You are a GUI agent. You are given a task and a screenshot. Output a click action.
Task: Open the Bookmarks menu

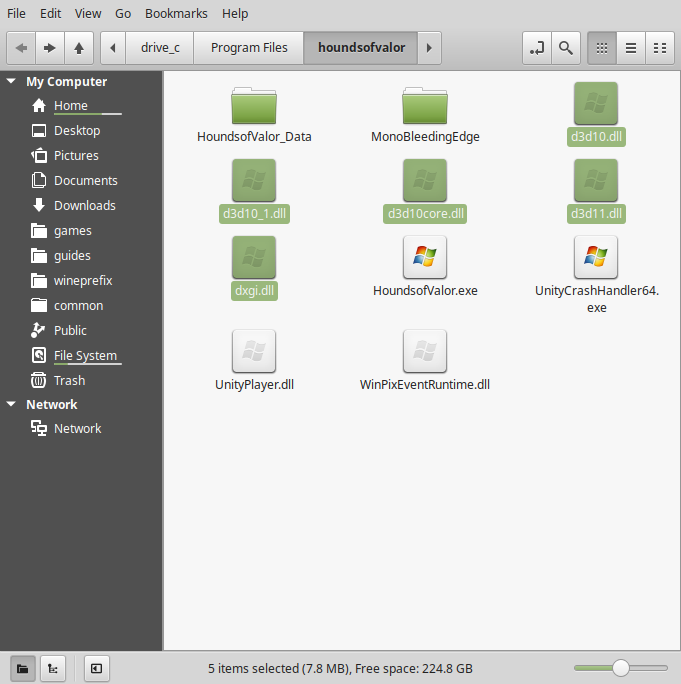pyautogui.click(x=176, y=14)
